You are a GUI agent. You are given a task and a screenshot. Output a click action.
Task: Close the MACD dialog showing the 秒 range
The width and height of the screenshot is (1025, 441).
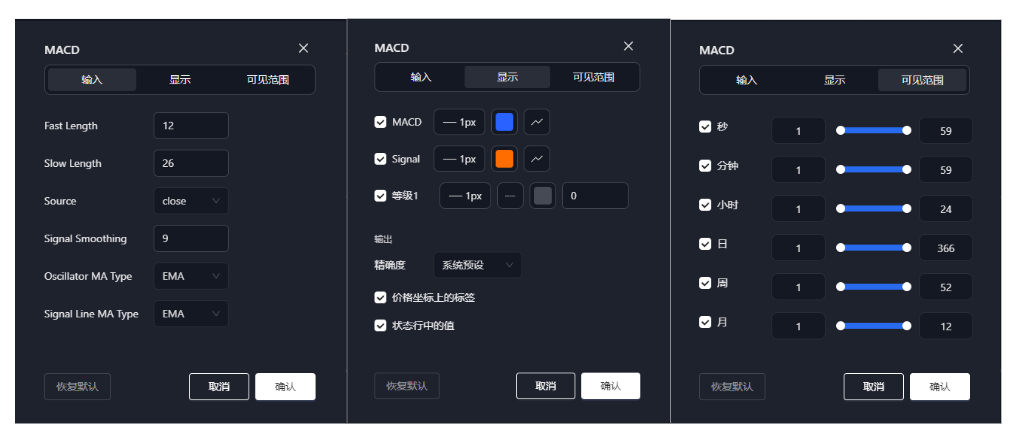point(958,49)
